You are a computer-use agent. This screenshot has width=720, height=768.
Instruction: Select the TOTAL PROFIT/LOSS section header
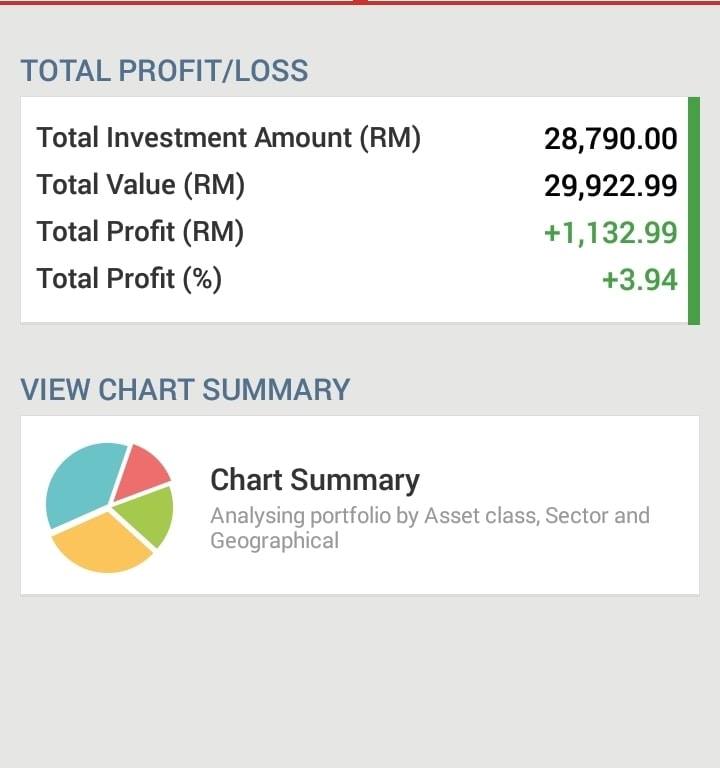click(165, 71)
